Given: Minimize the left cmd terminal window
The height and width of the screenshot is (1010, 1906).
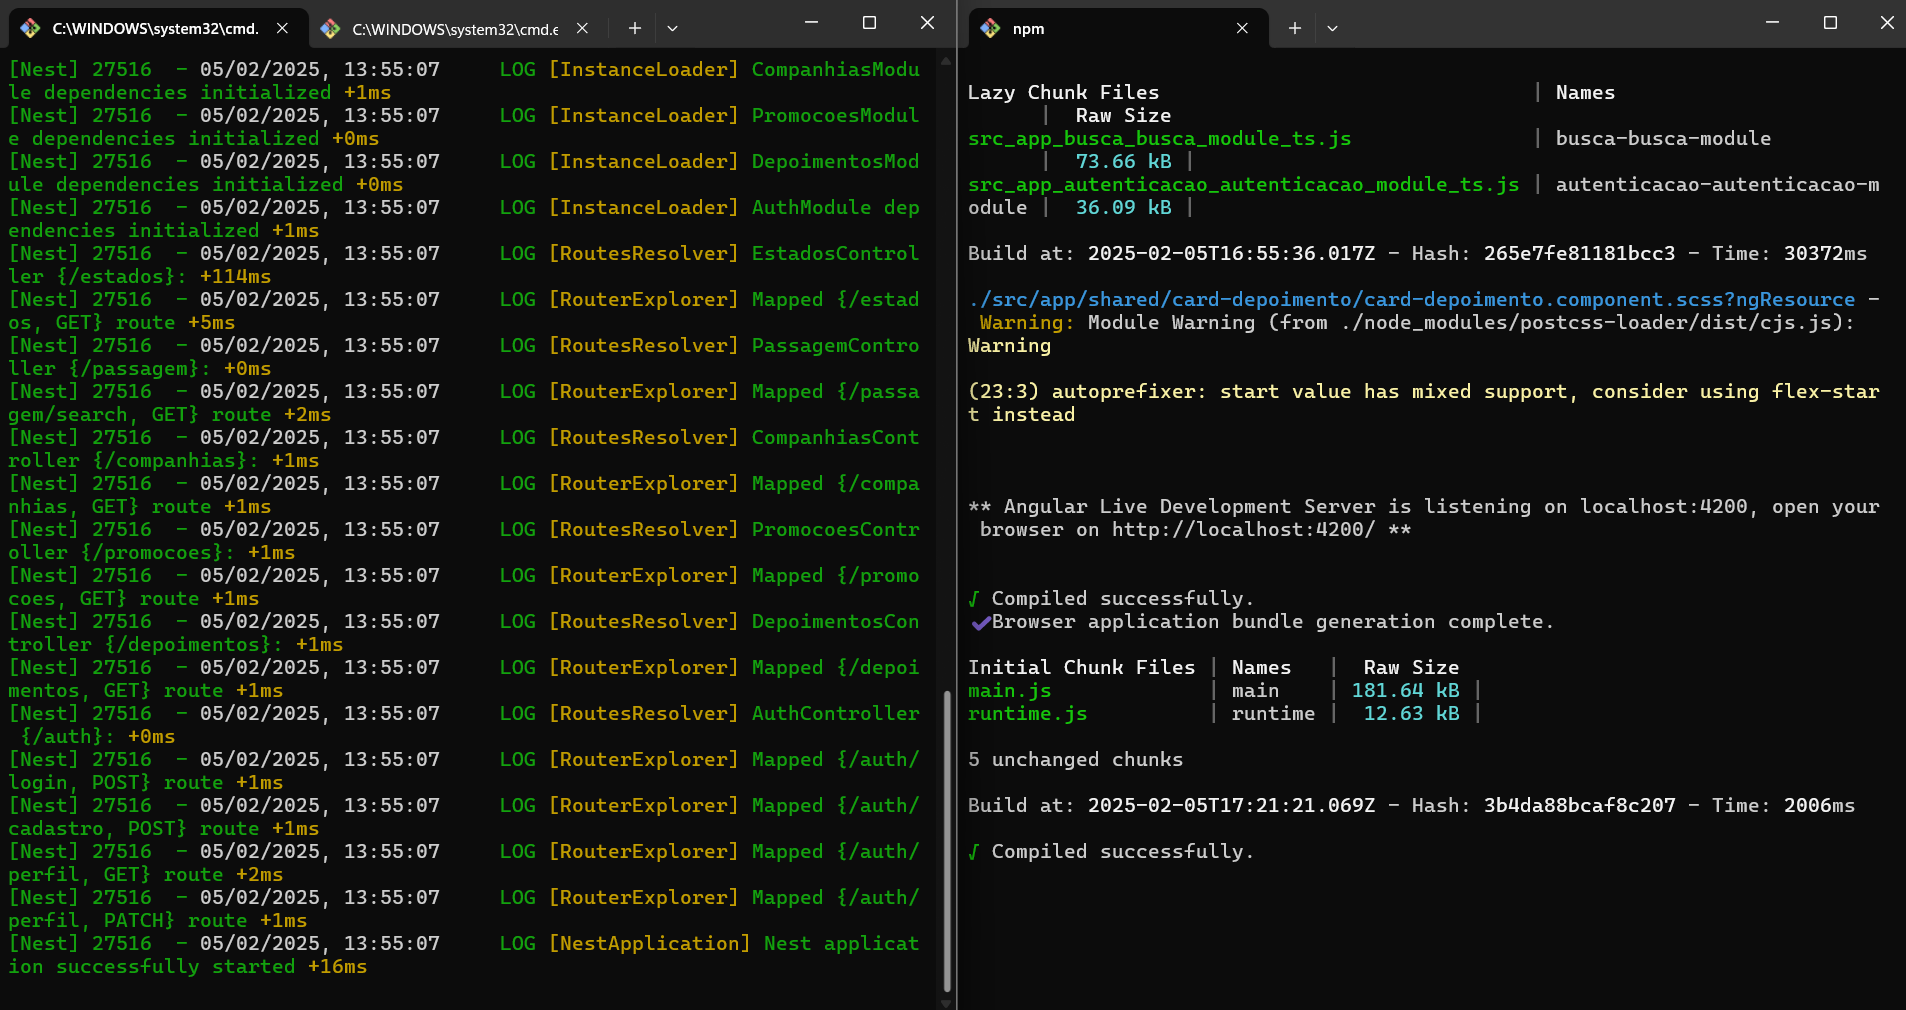Looking at the screenshot, I should click(x=812, y=22).
